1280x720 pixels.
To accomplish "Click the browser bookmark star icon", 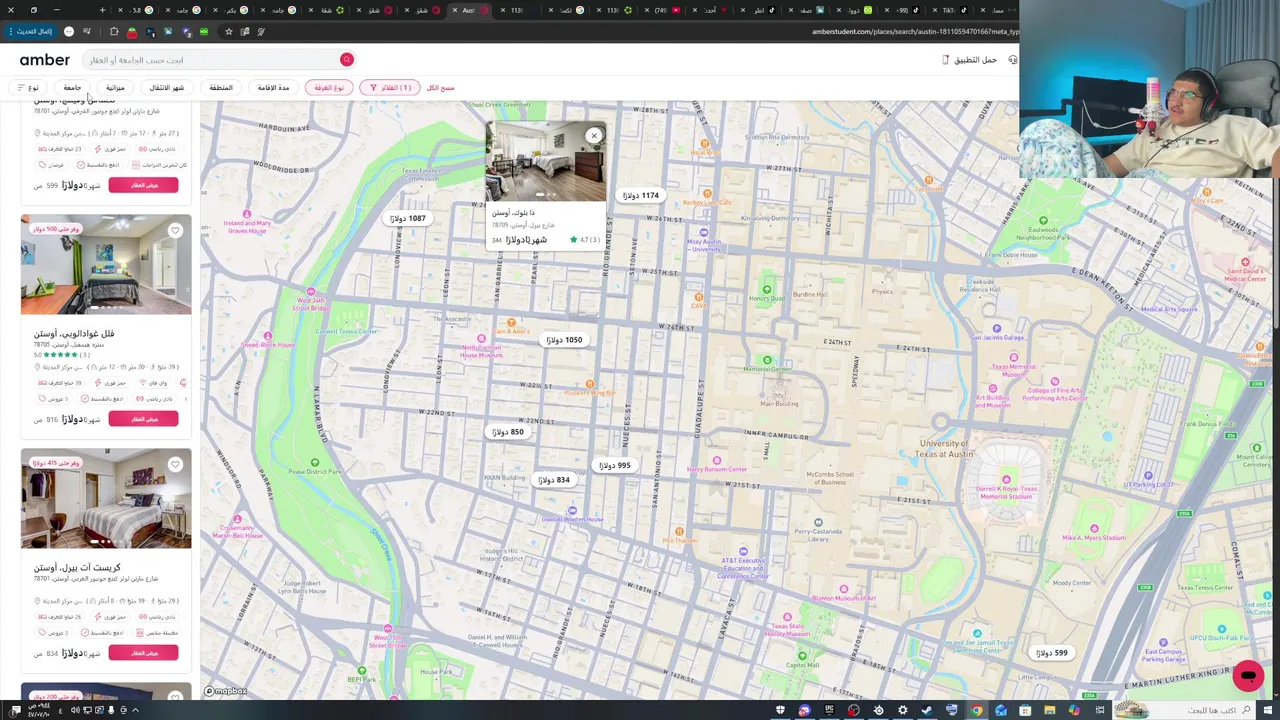I will [228, 32].
